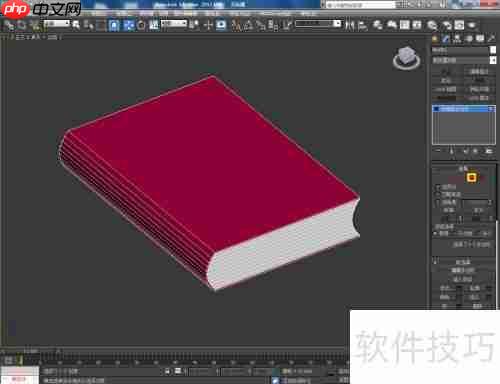This screenshot has height=384, width=500.
Task: Open the Layer Manager
Action: point(378,25)
